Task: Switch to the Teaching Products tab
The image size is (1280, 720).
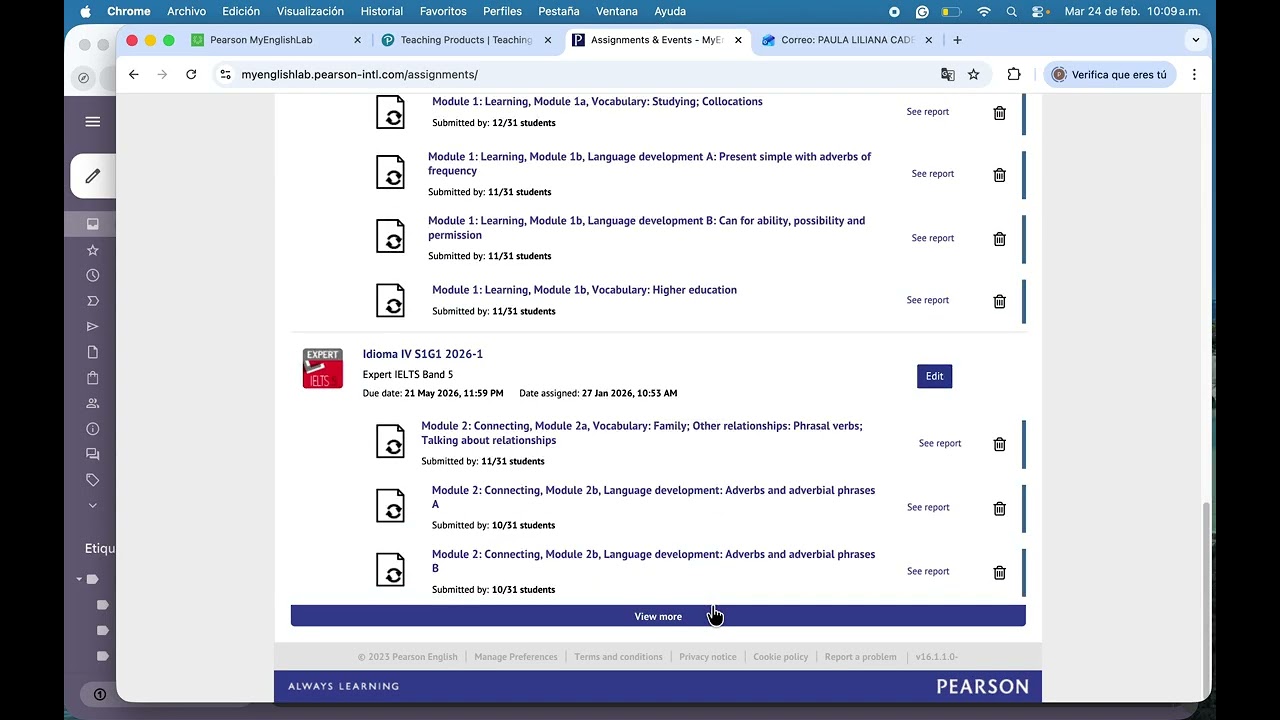Action: [466, 40]
